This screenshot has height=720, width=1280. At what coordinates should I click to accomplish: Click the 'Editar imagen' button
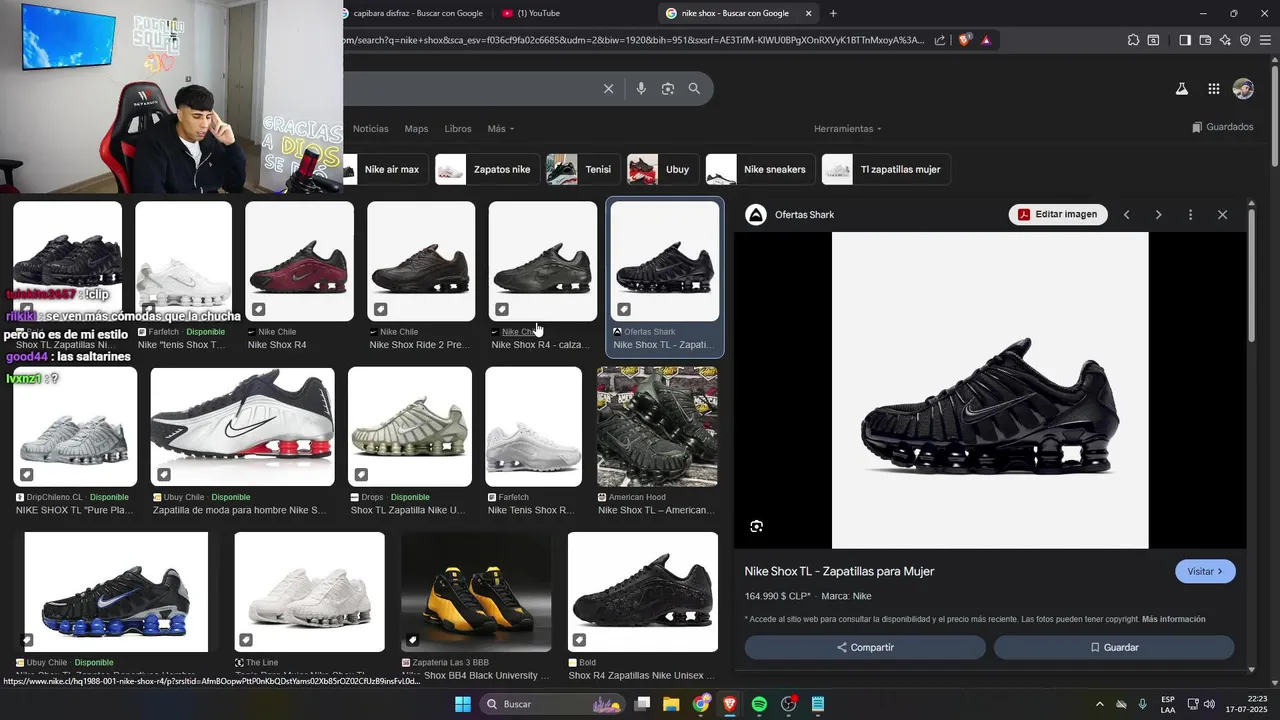tap(1058, 215)
